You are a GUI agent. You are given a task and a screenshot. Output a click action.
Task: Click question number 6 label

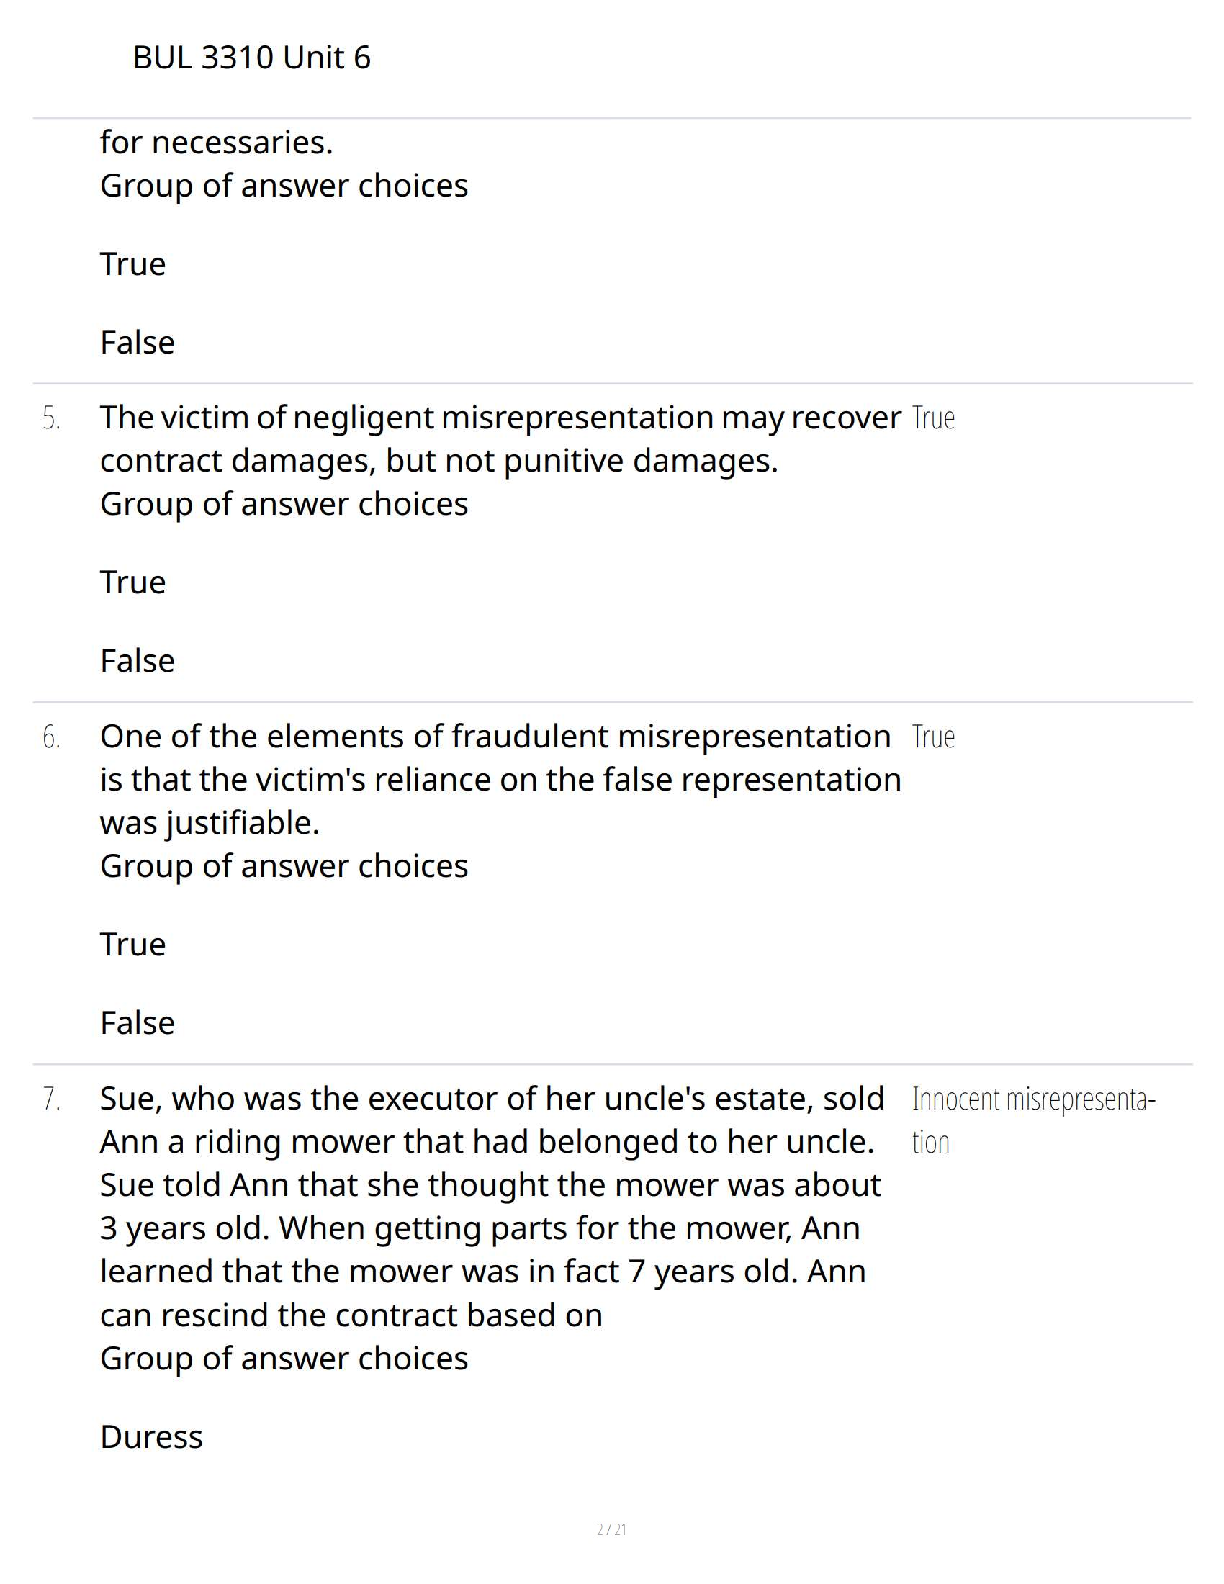pos(51,738)
